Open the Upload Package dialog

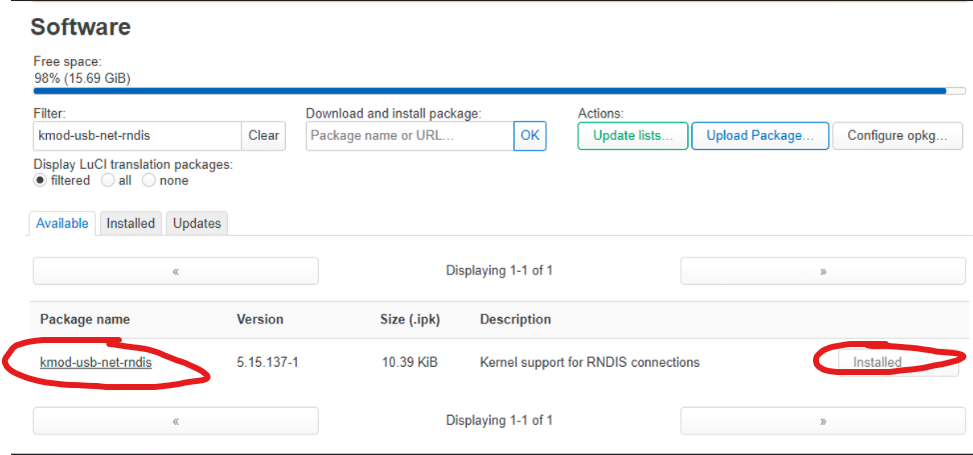coord(759,135)
